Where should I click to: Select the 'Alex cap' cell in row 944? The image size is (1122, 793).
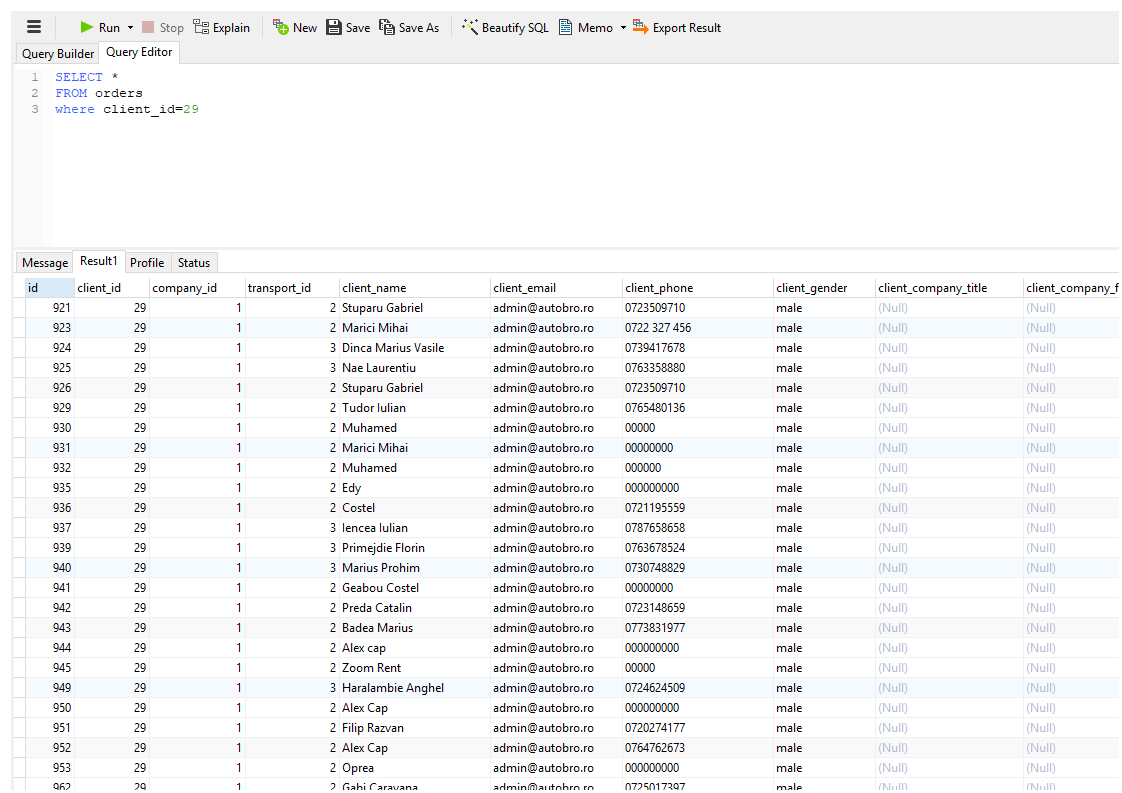[x=414, y=648]
